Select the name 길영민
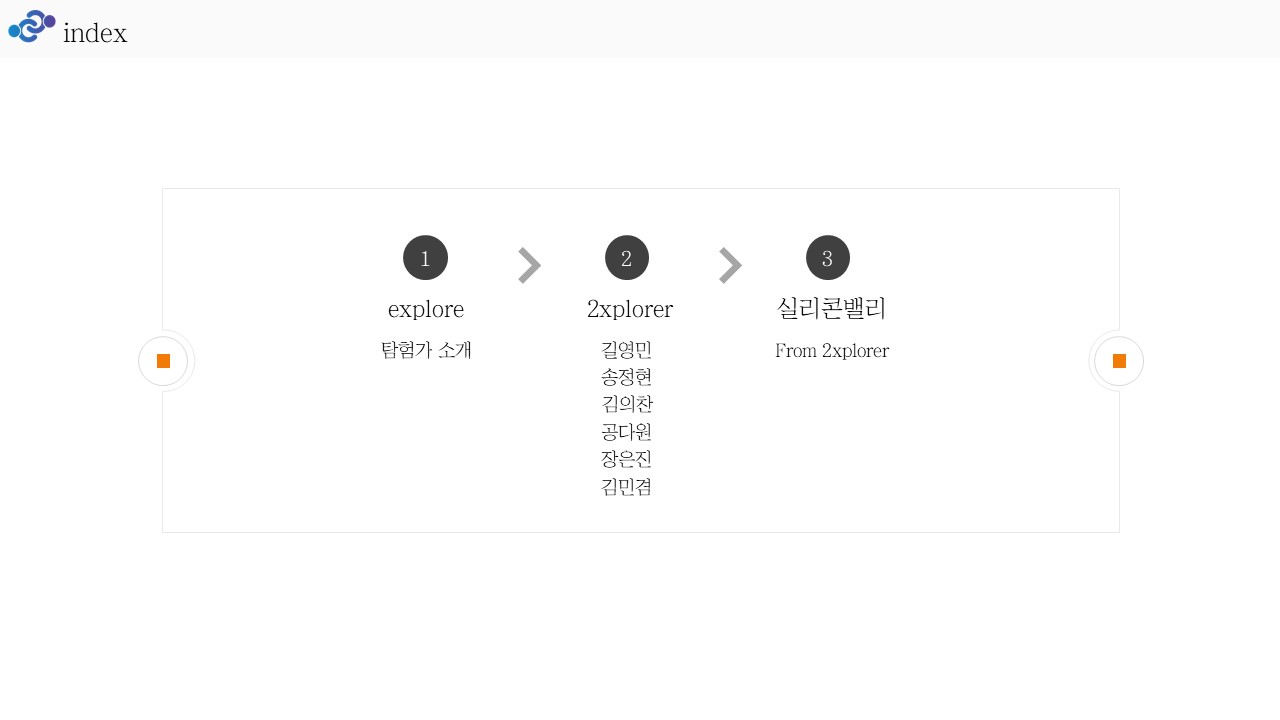This screenshot has width=1280, height=720. click(x=627, y=350)
